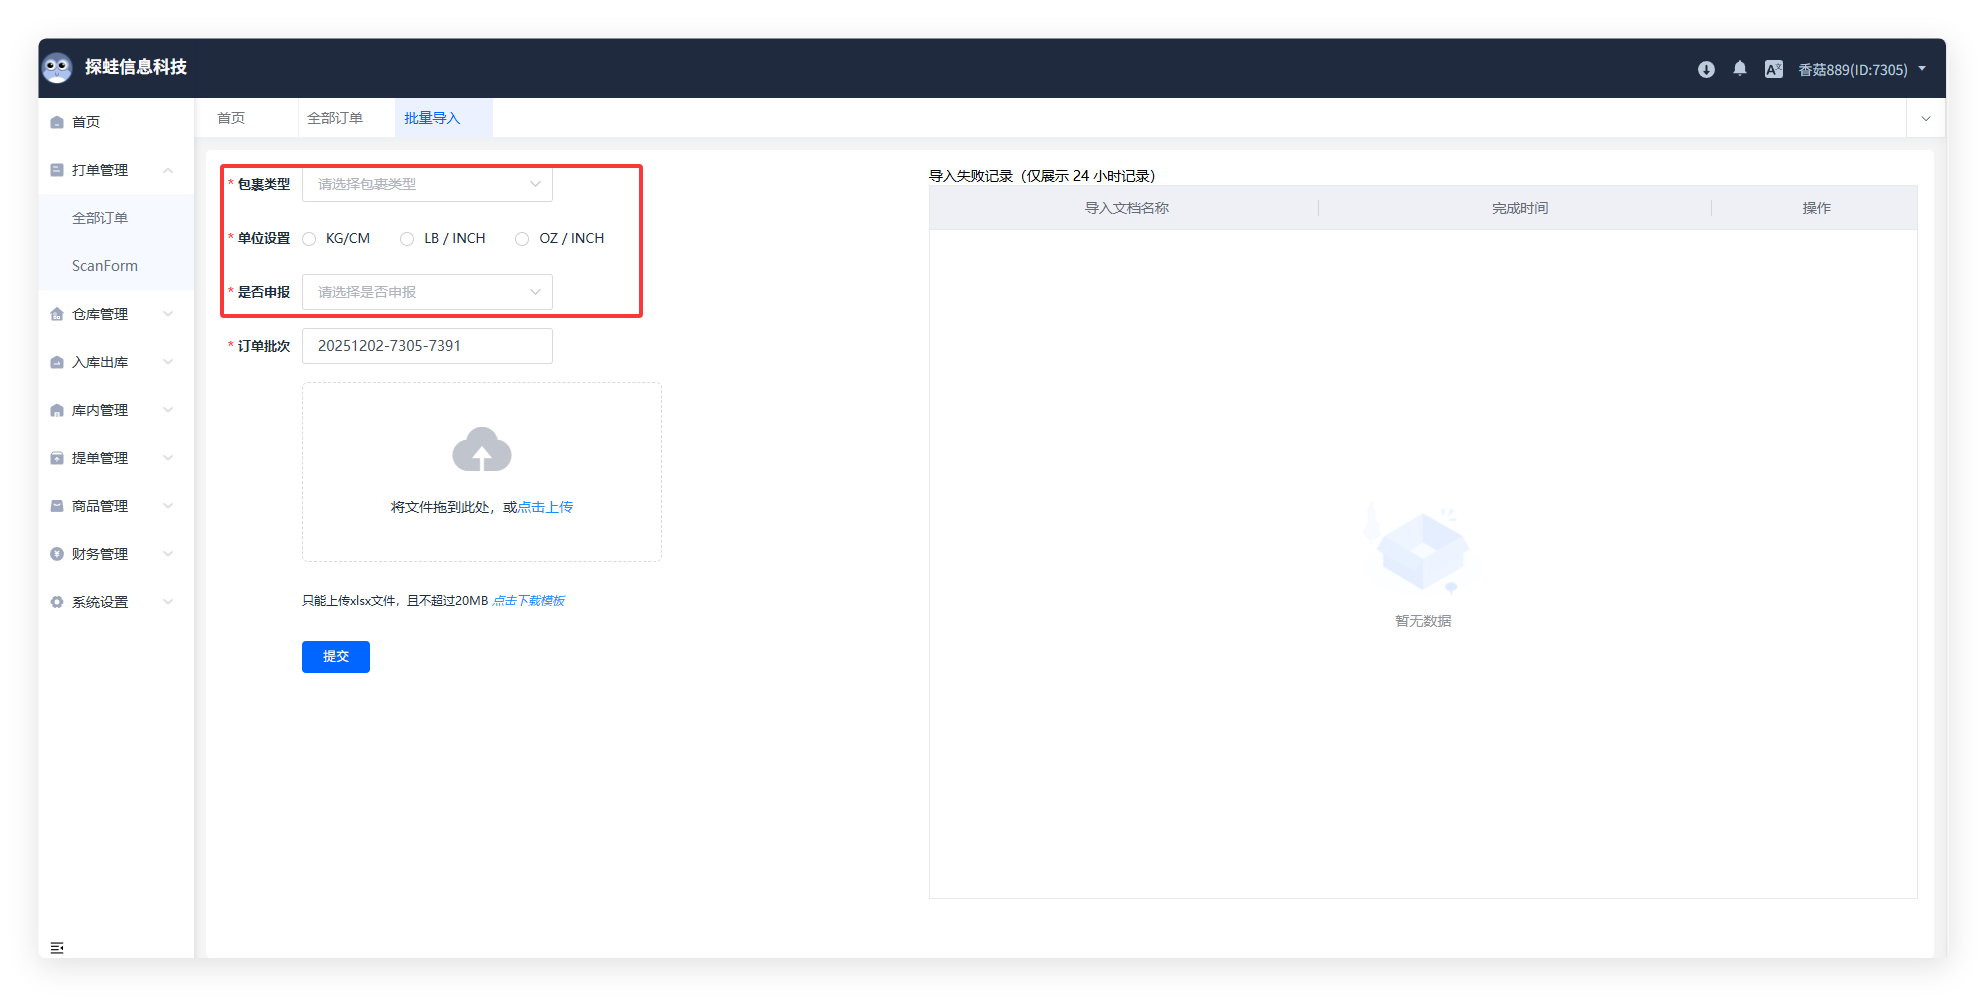
Task: Click the 订单批次 order batch input field
Action: (x=427, y=346)
